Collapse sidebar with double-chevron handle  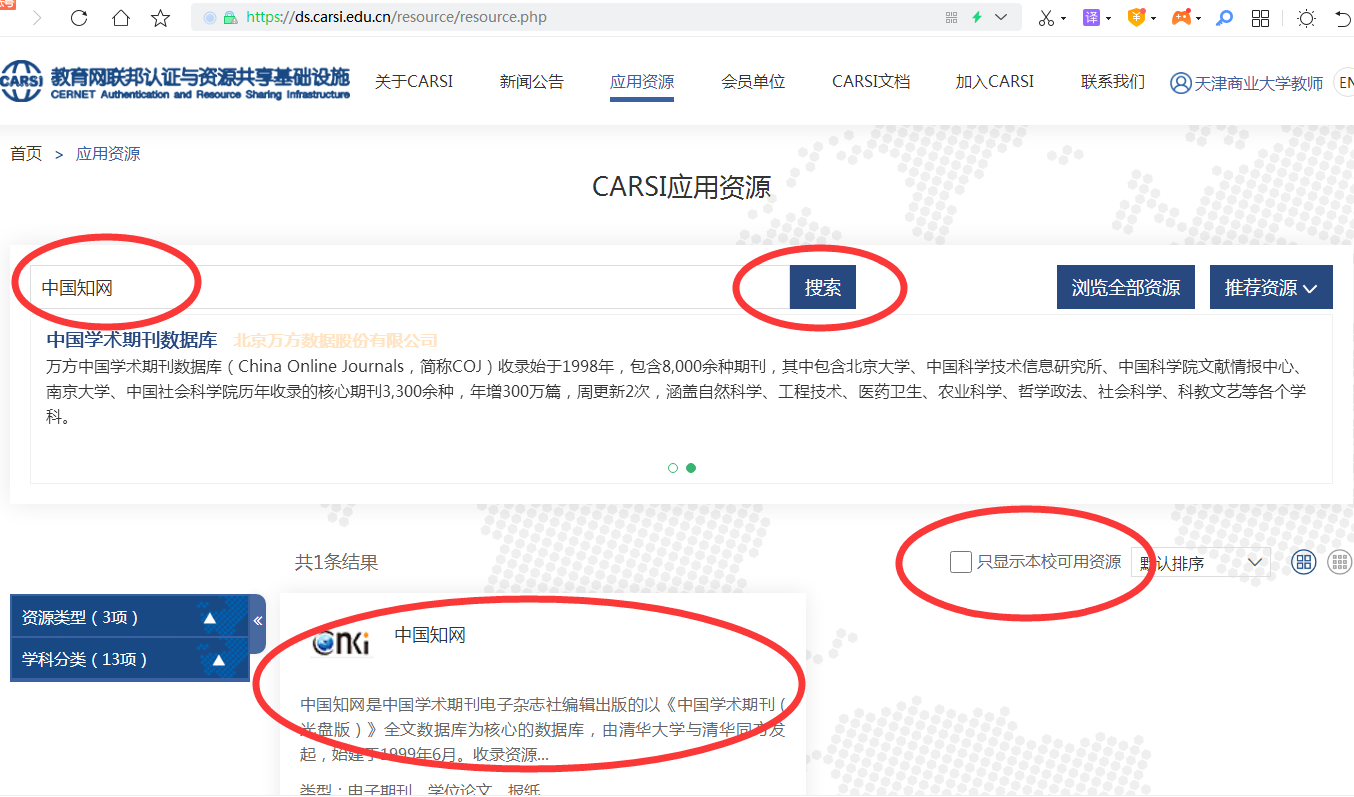pos(257,621)
